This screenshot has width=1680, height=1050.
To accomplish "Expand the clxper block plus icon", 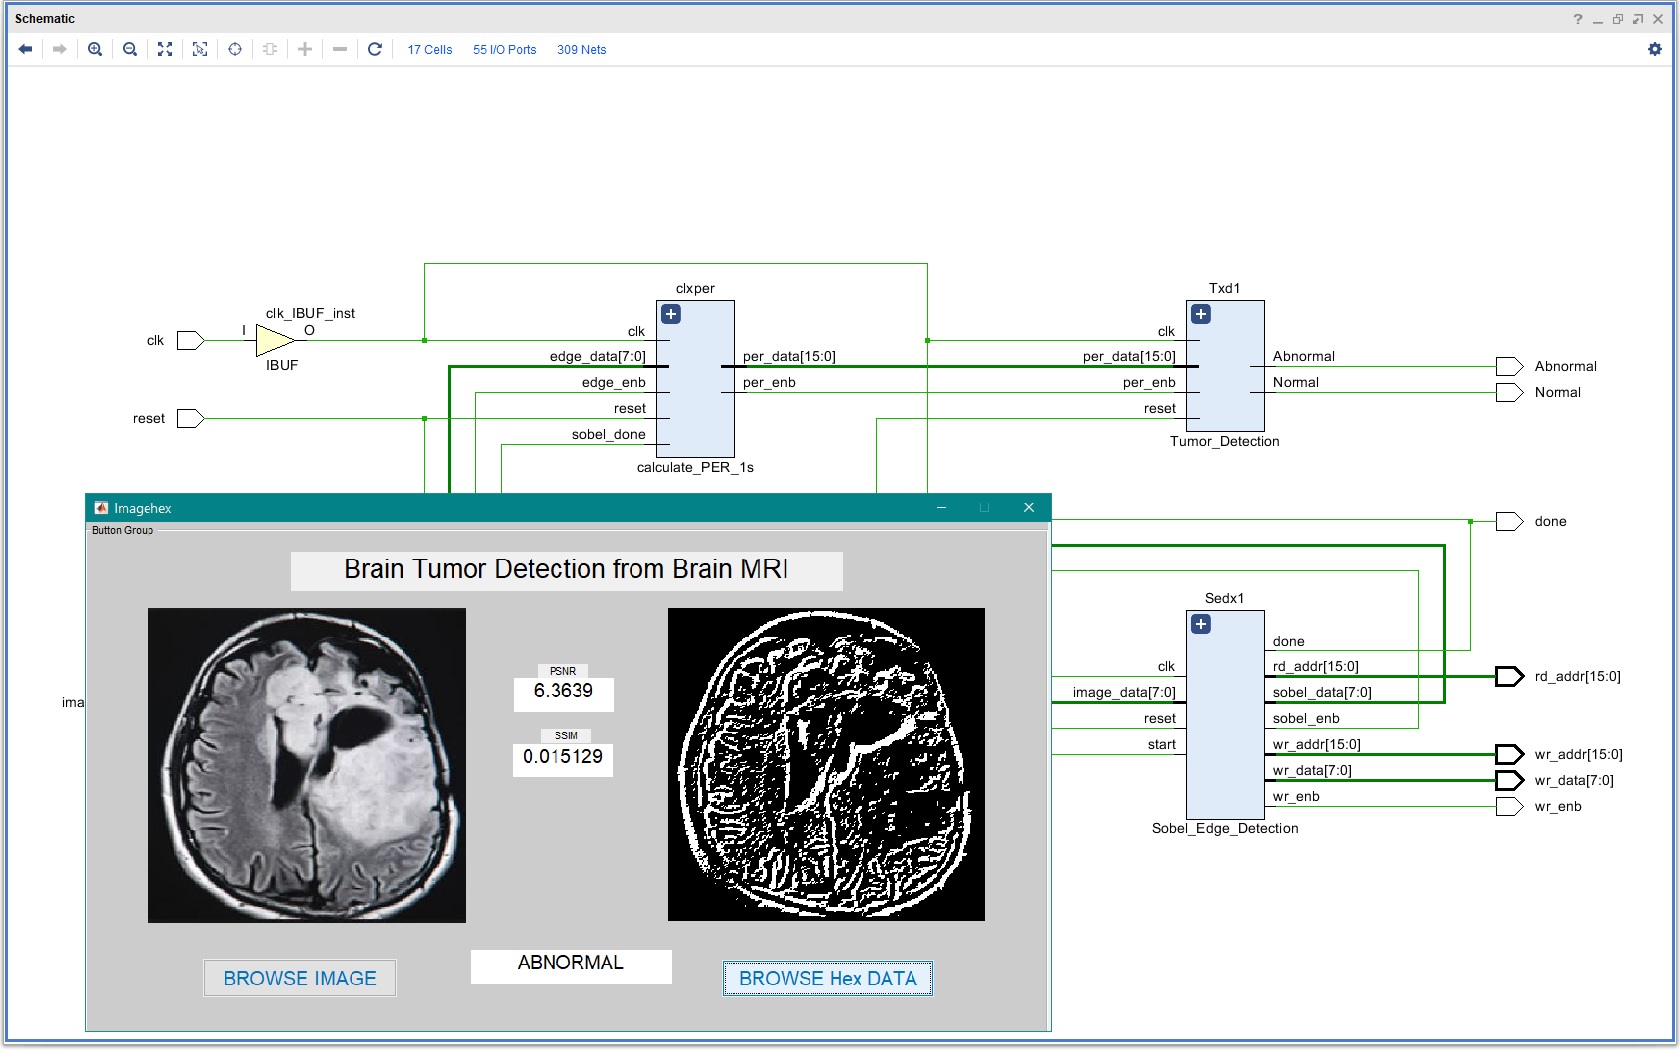I will pos(671,314).
